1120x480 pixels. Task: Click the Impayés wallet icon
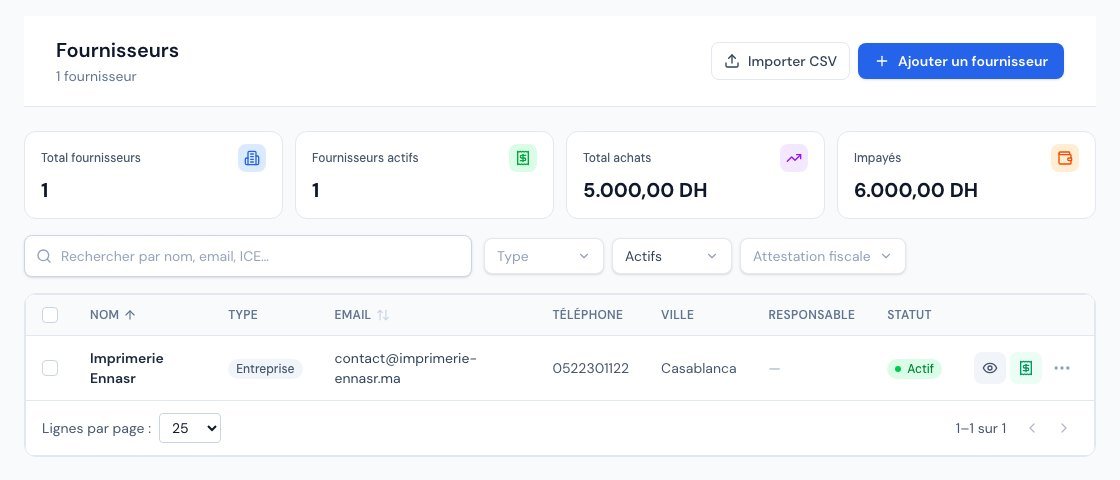[1065, 159]
